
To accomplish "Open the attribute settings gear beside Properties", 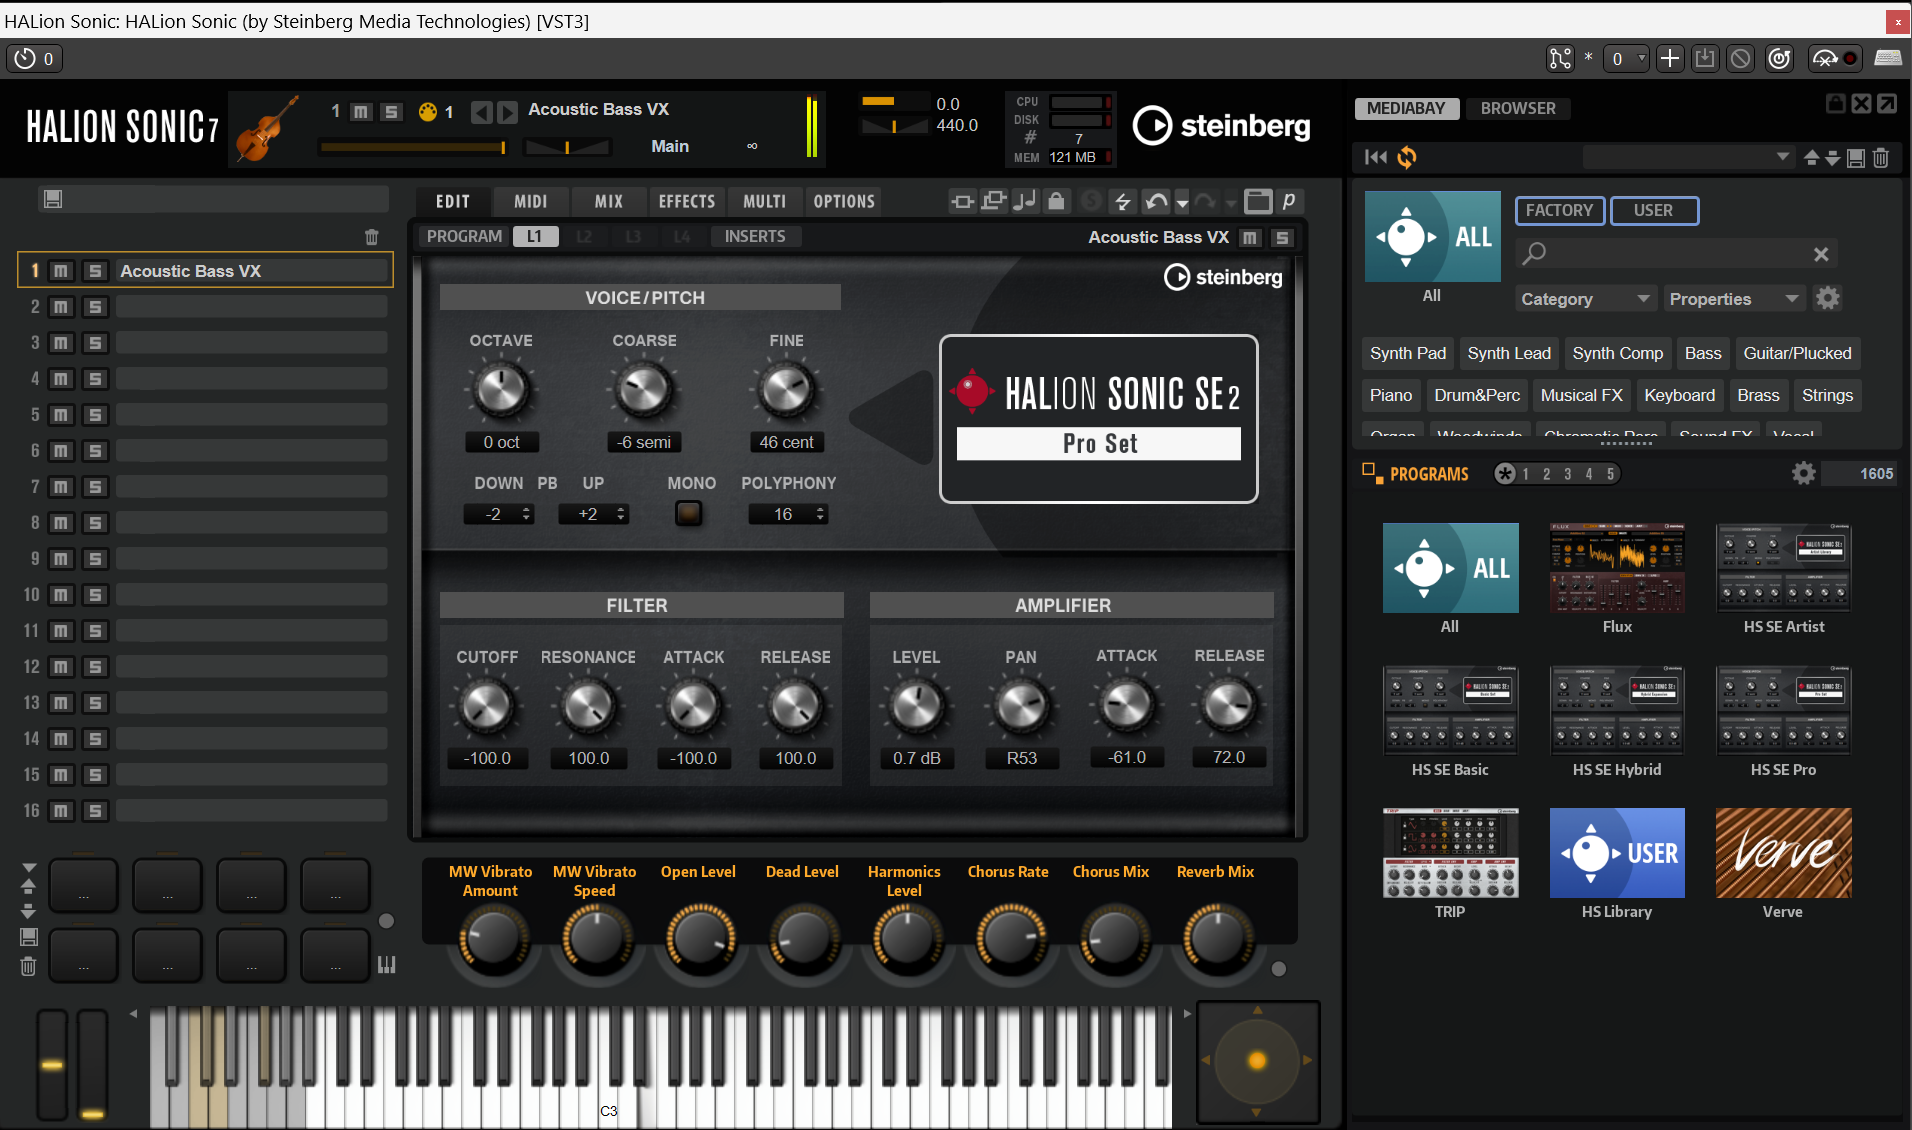I will click(1827, 298).
